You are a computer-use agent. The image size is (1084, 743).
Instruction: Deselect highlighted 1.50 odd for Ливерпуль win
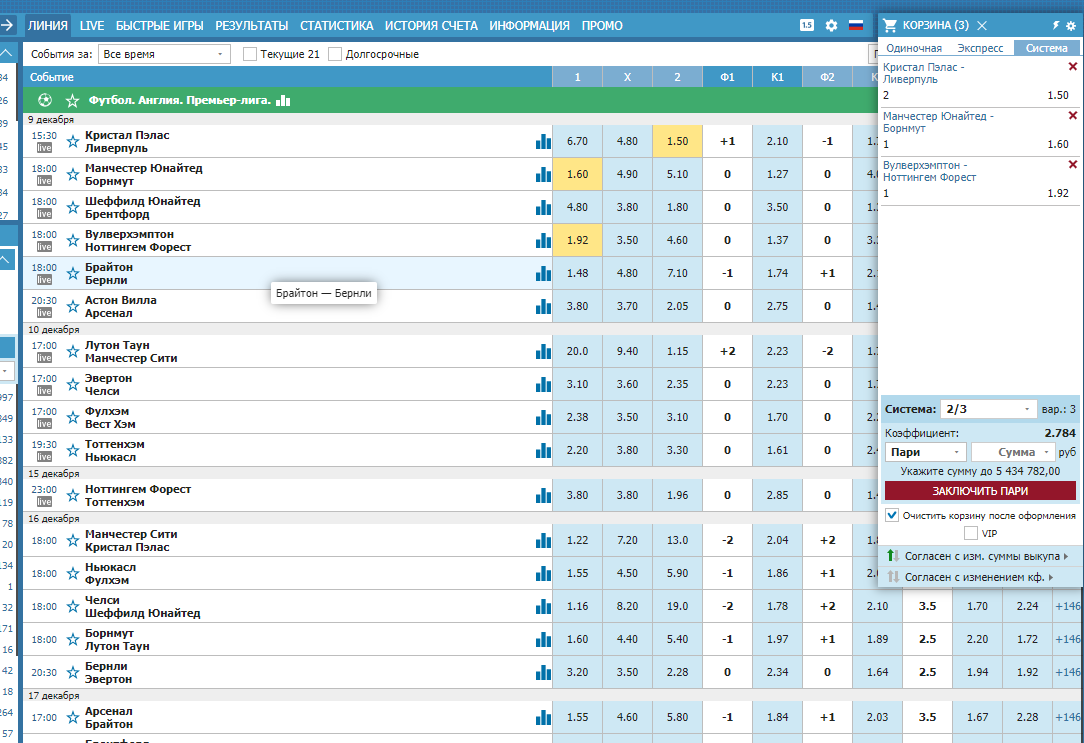(x=678, y=141)
